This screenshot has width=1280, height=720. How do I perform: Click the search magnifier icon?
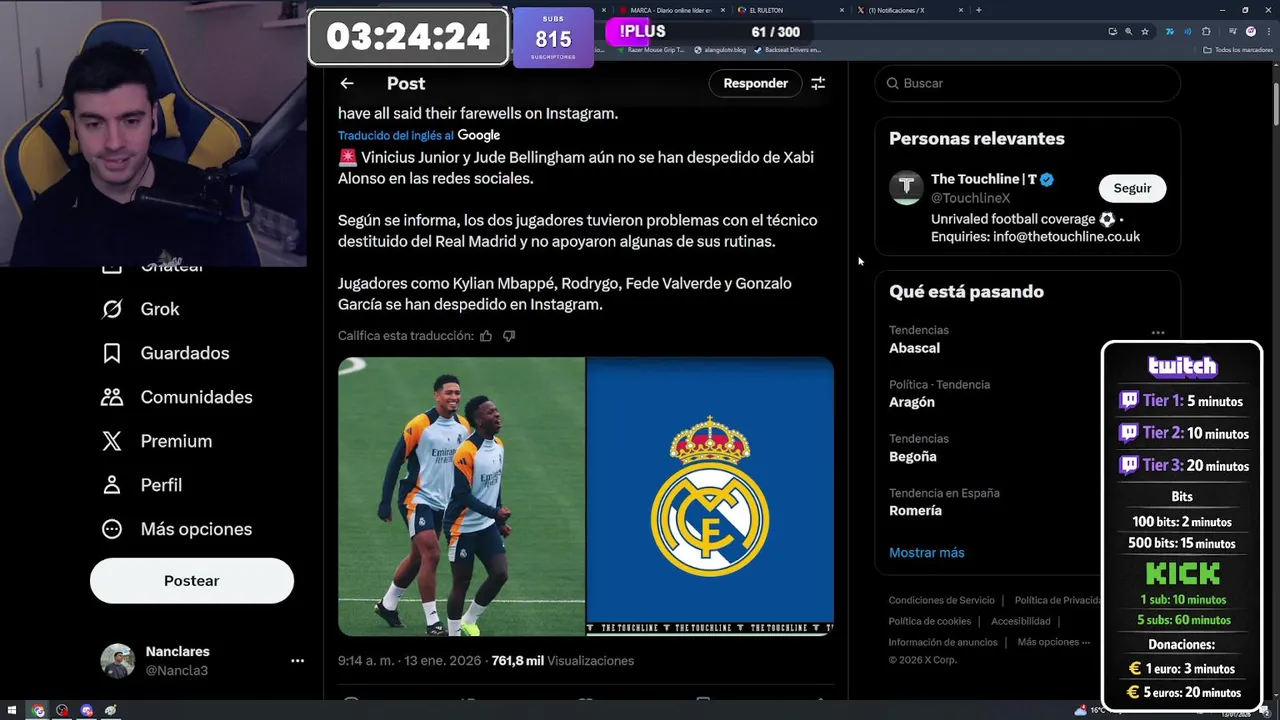(x=892, y=83)
